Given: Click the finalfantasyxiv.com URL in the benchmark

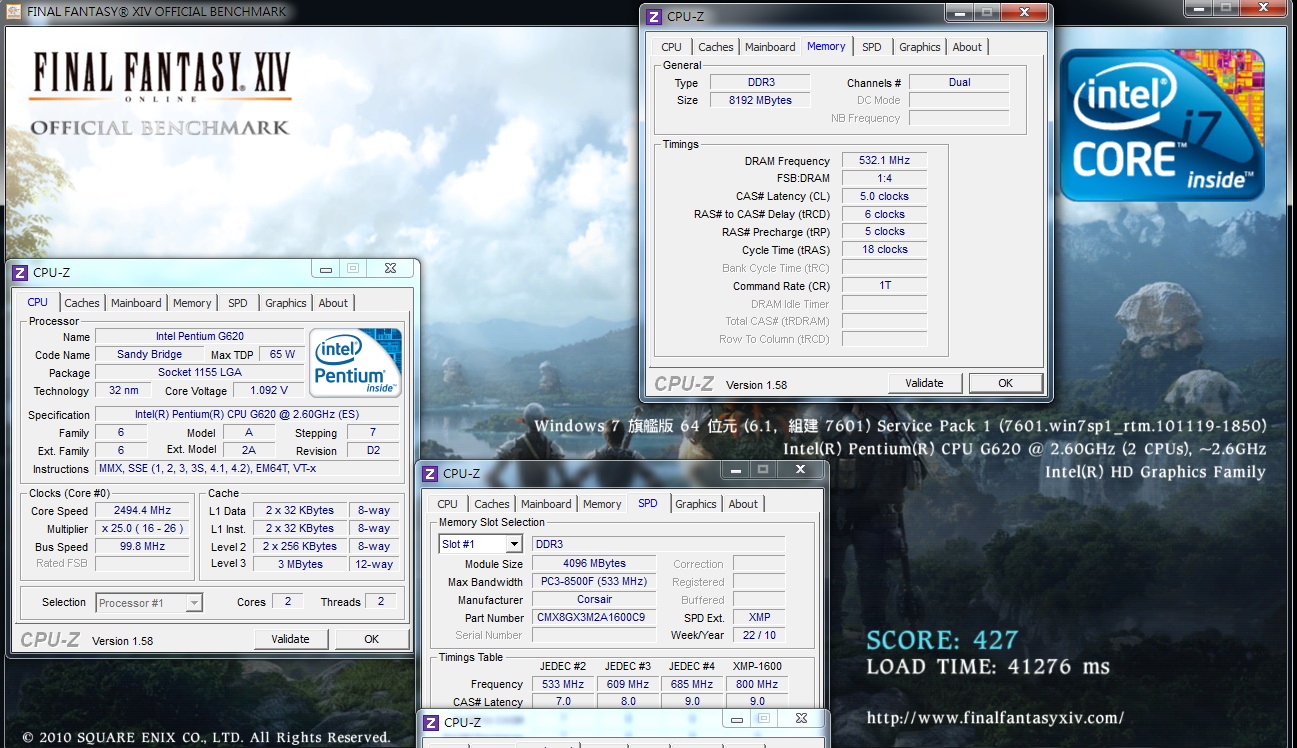Looking at the screenshot, I should 995,718.
